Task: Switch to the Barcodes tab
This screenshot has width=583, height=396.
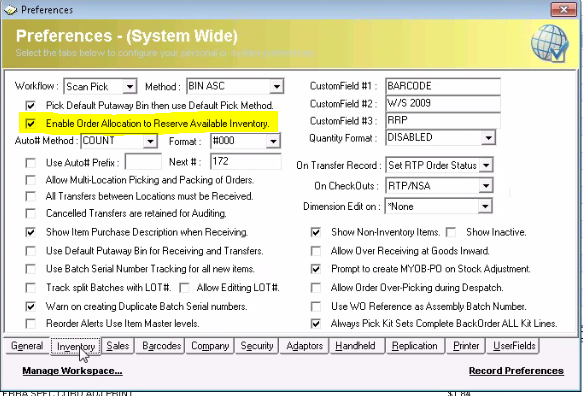Action: tap(160, 346)
